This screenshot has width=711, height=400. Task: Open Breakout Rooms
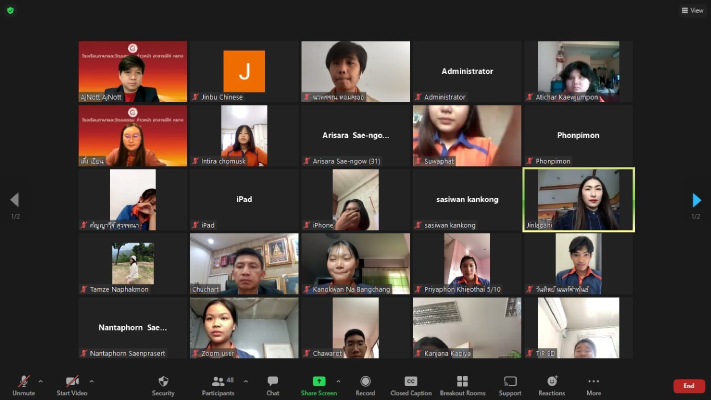click(x=462, y=385)
